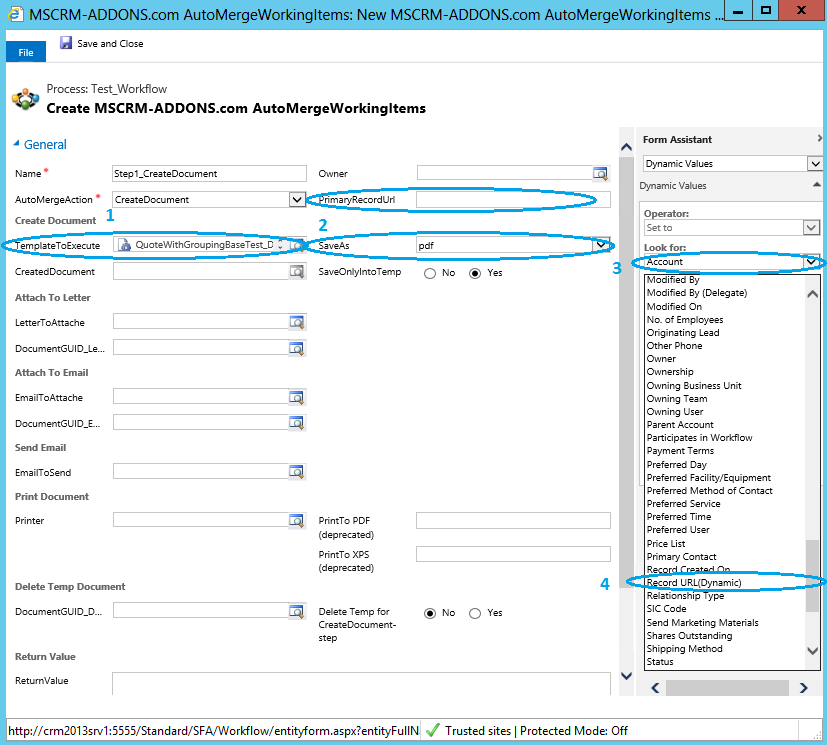Collapse the Form Assistant pane arrow

click(x=820, y=138)
